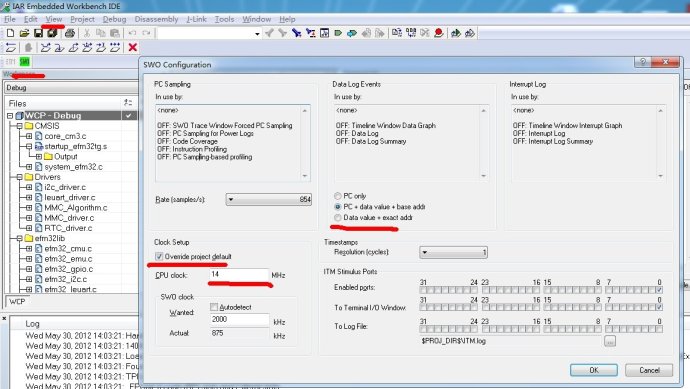Click the Compile toolbar icon

pyautogui.click(x=396, y=33)
